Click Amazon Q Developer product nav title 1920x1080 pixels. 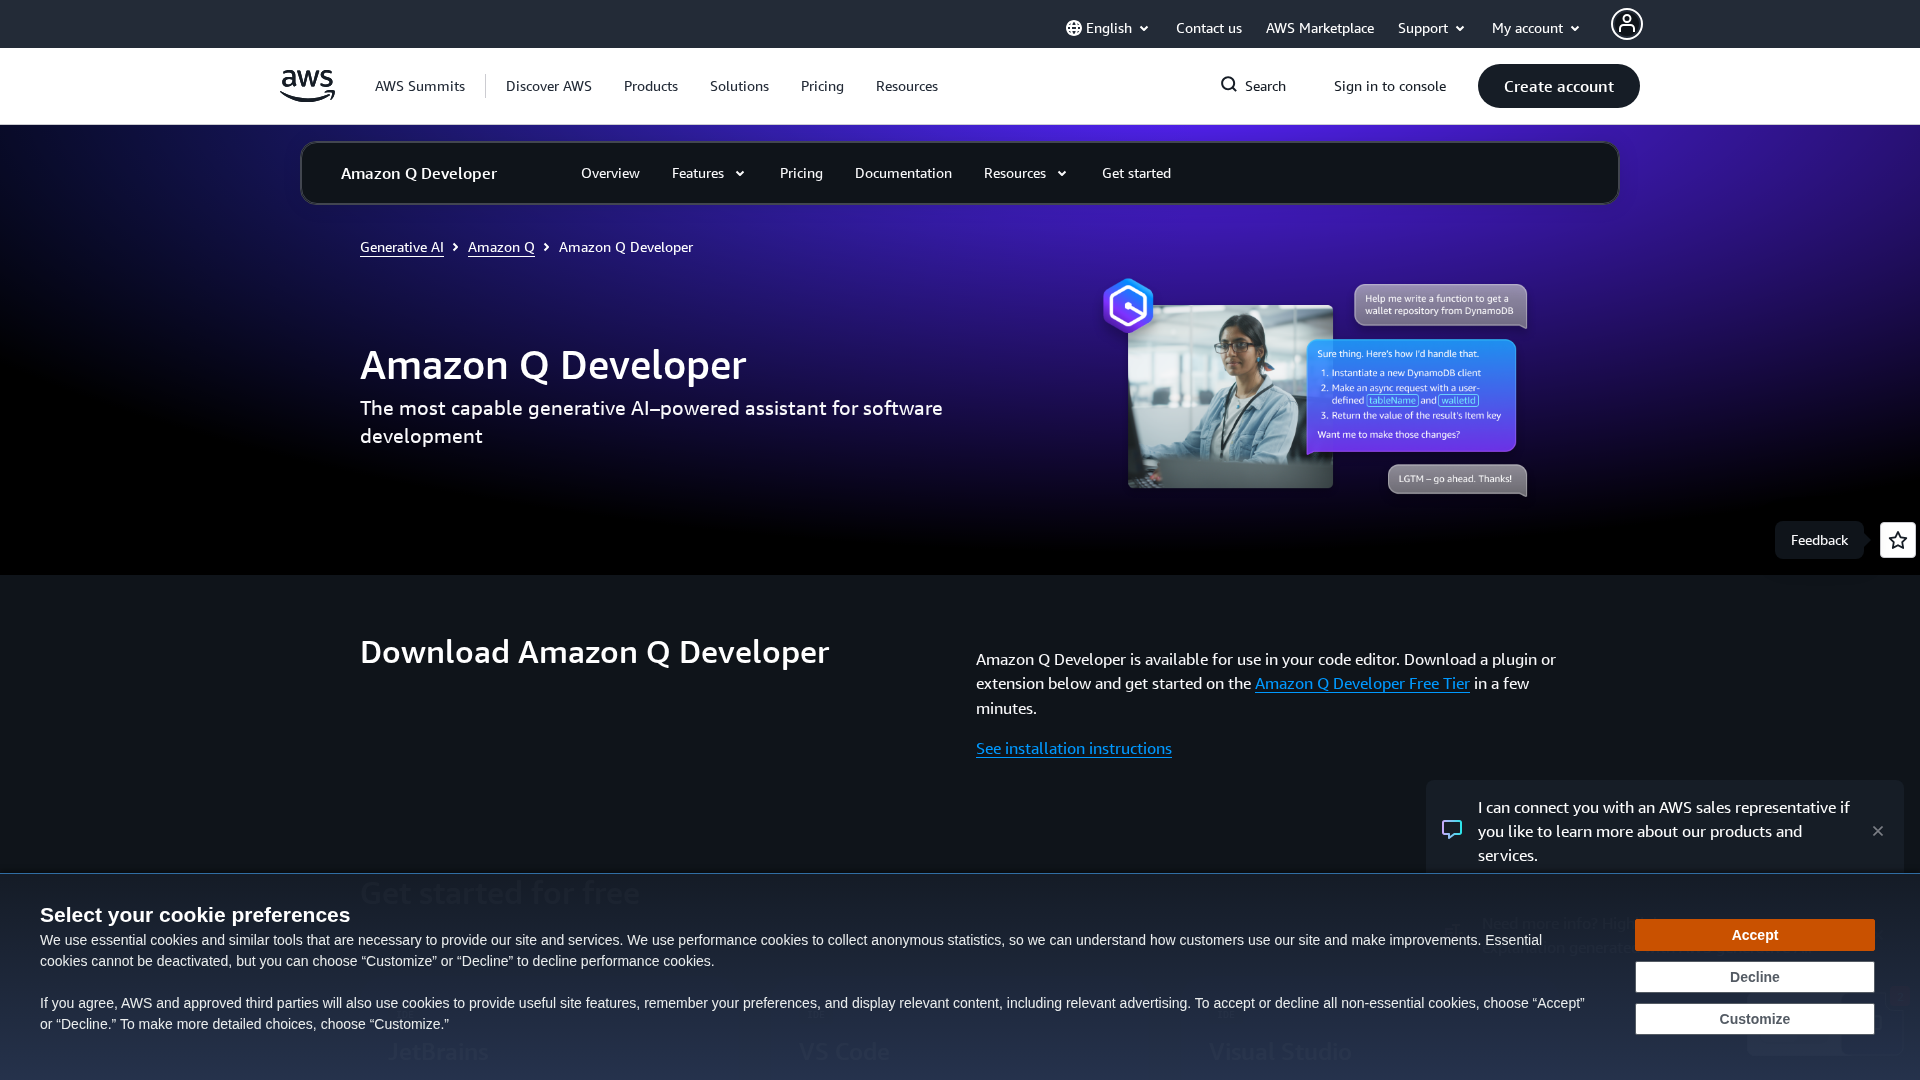point(419,173)
